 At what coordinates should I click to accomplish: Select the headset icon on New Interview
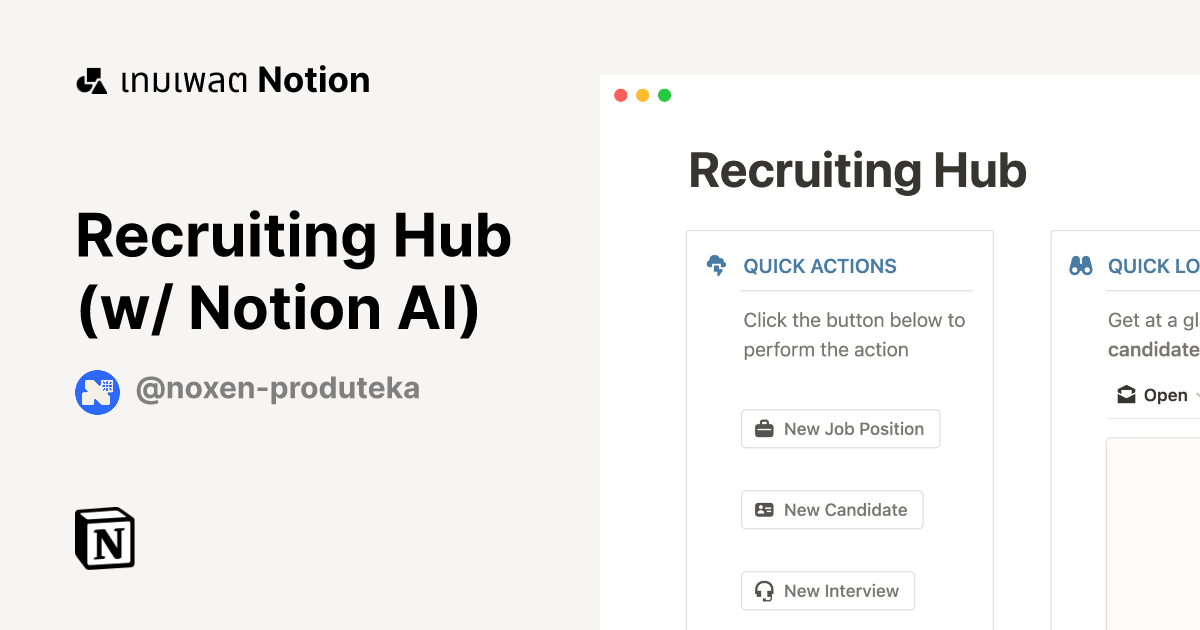(x=762, y=590)
